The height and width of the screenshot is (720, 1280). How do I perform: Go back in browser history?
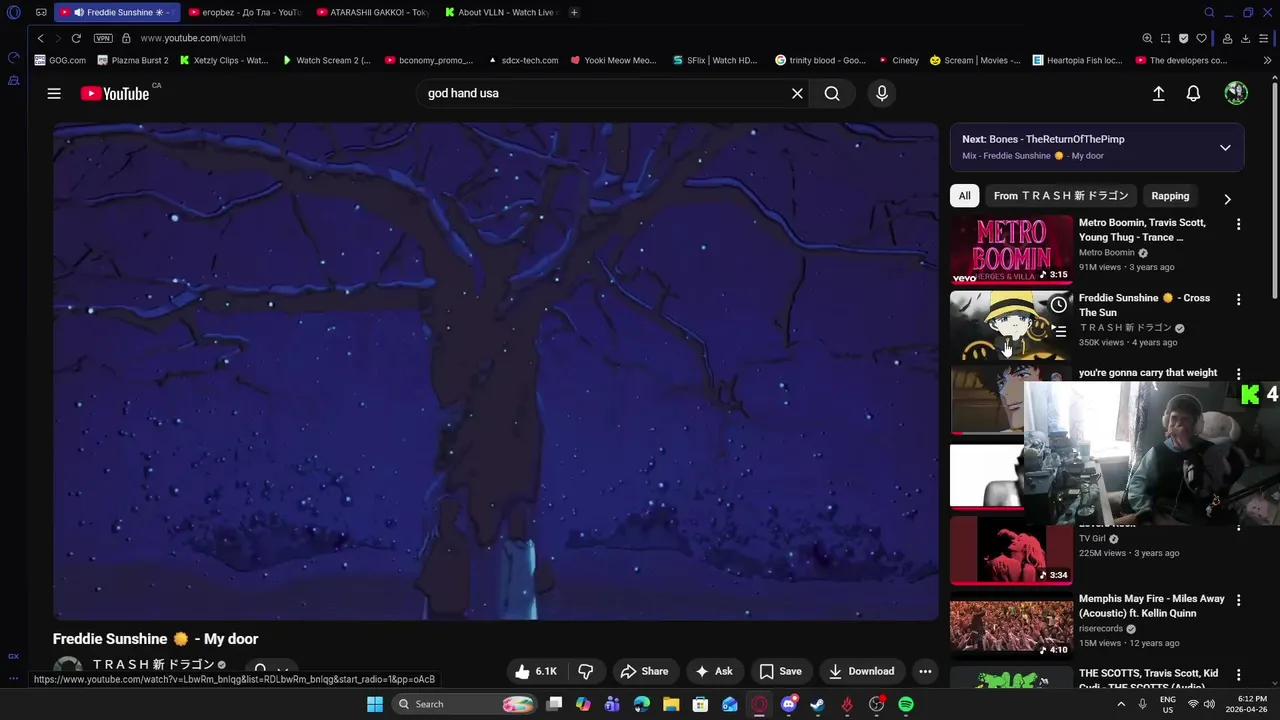point(41,38)
